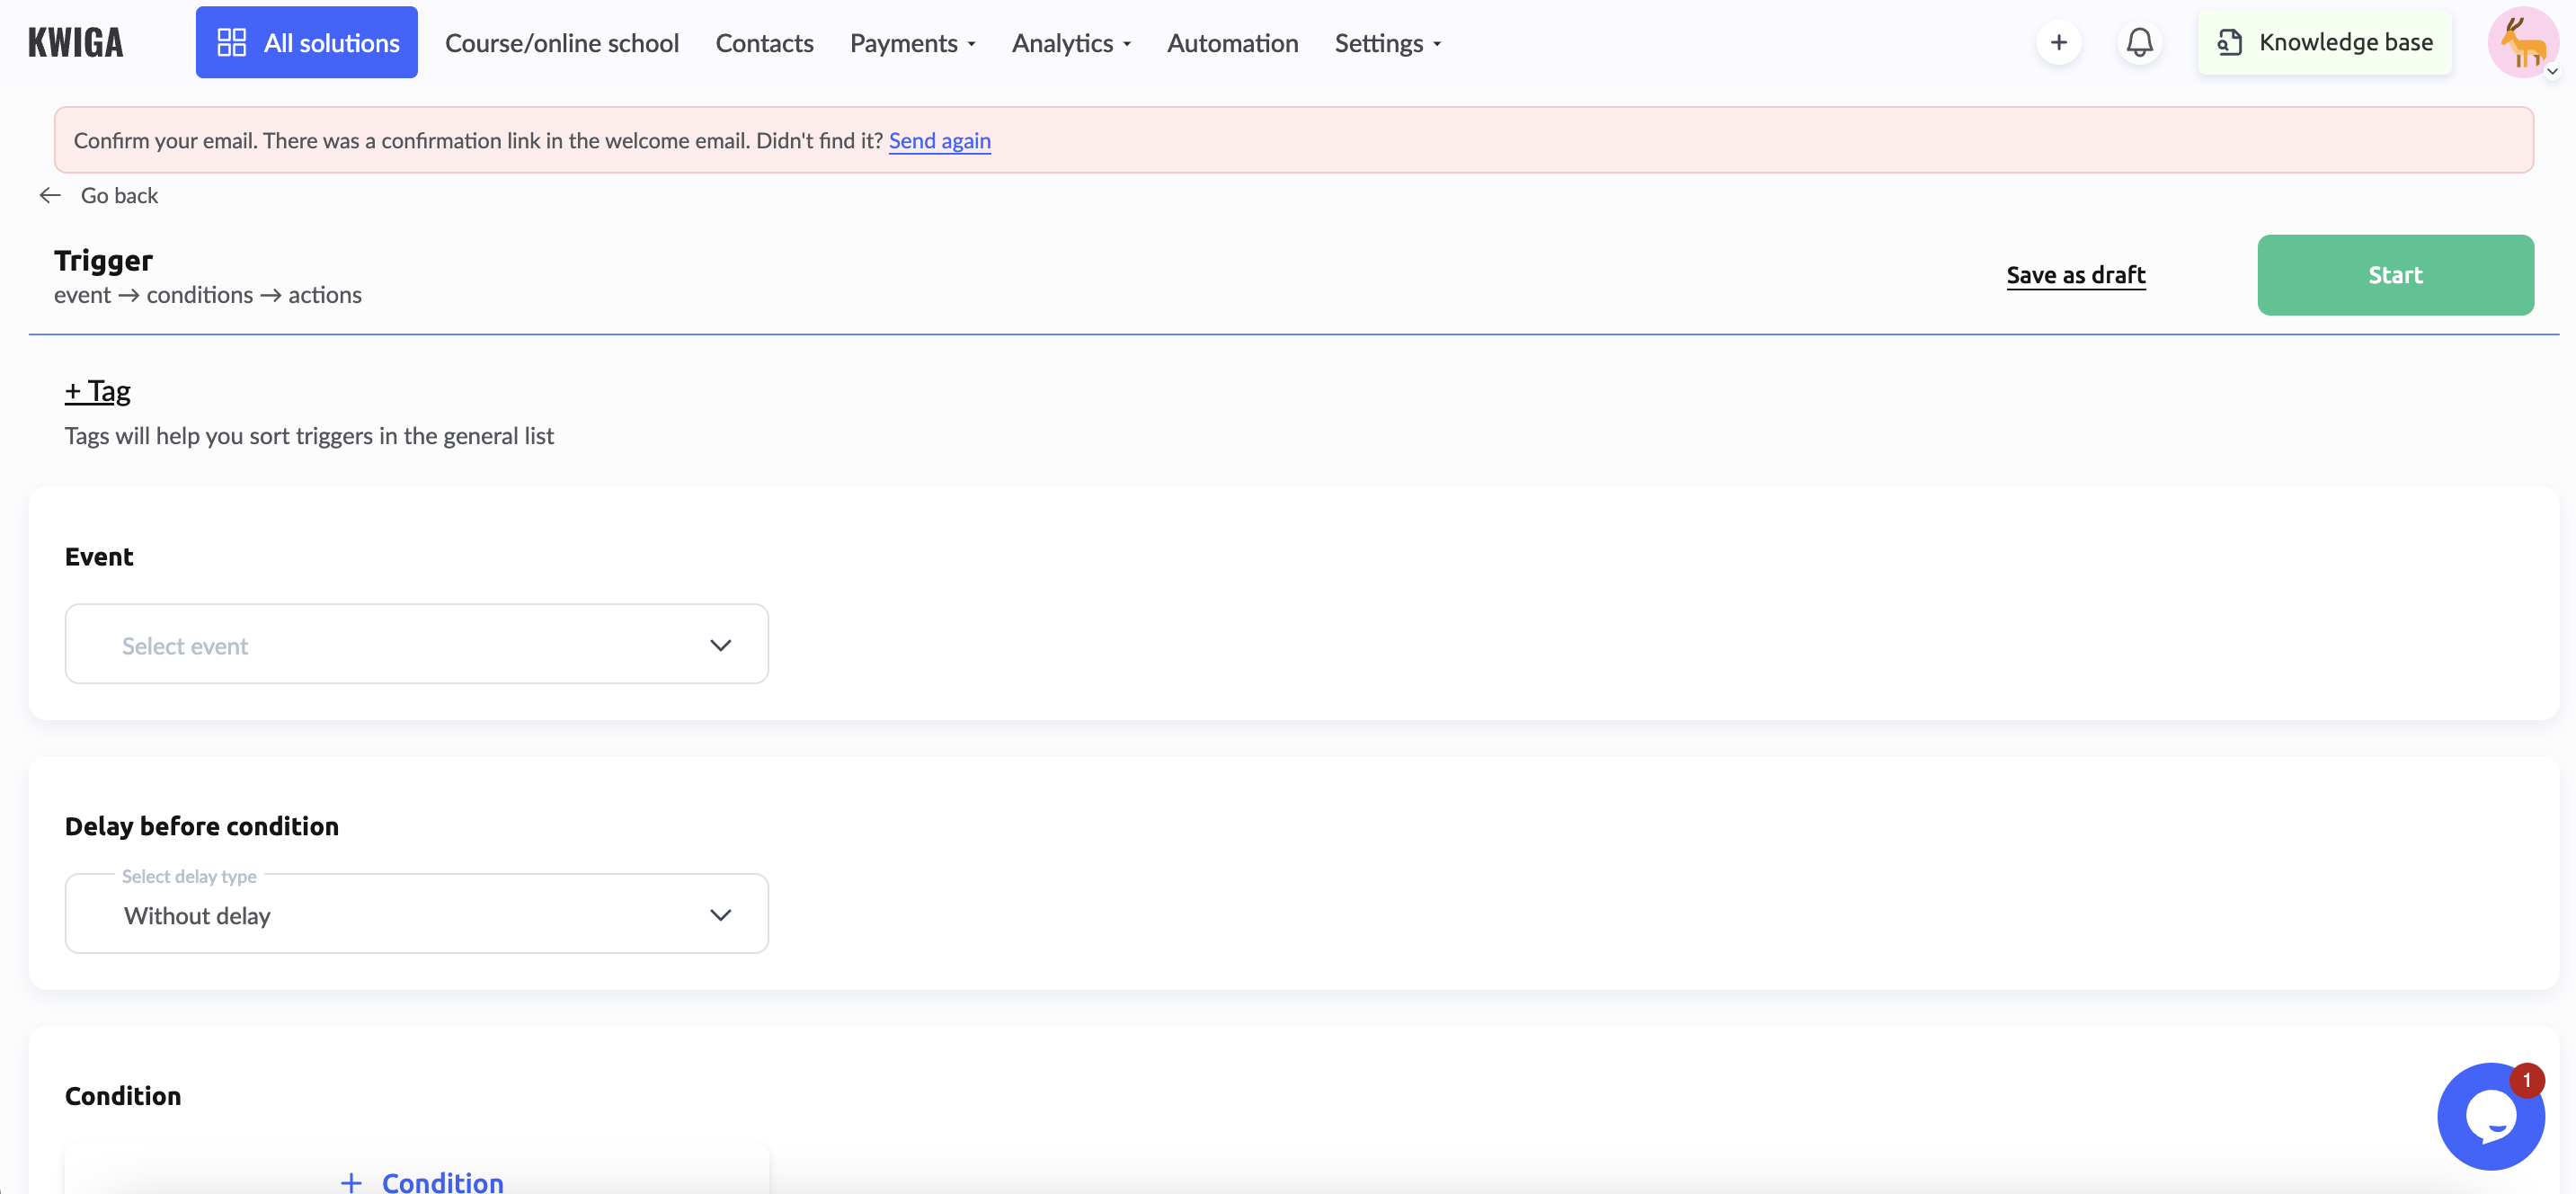Viewport: 2576px width, 1194px height.
Task: Expand the Select delay type dropdown
Action: click(415, 914)
